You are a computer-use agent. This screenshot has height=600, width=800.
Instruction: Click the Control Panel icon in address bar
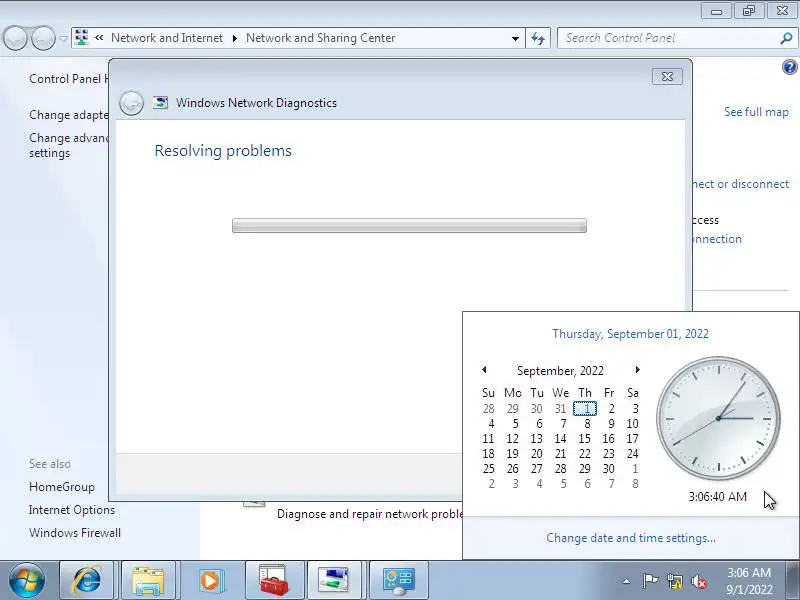click(x=82, y=38)
